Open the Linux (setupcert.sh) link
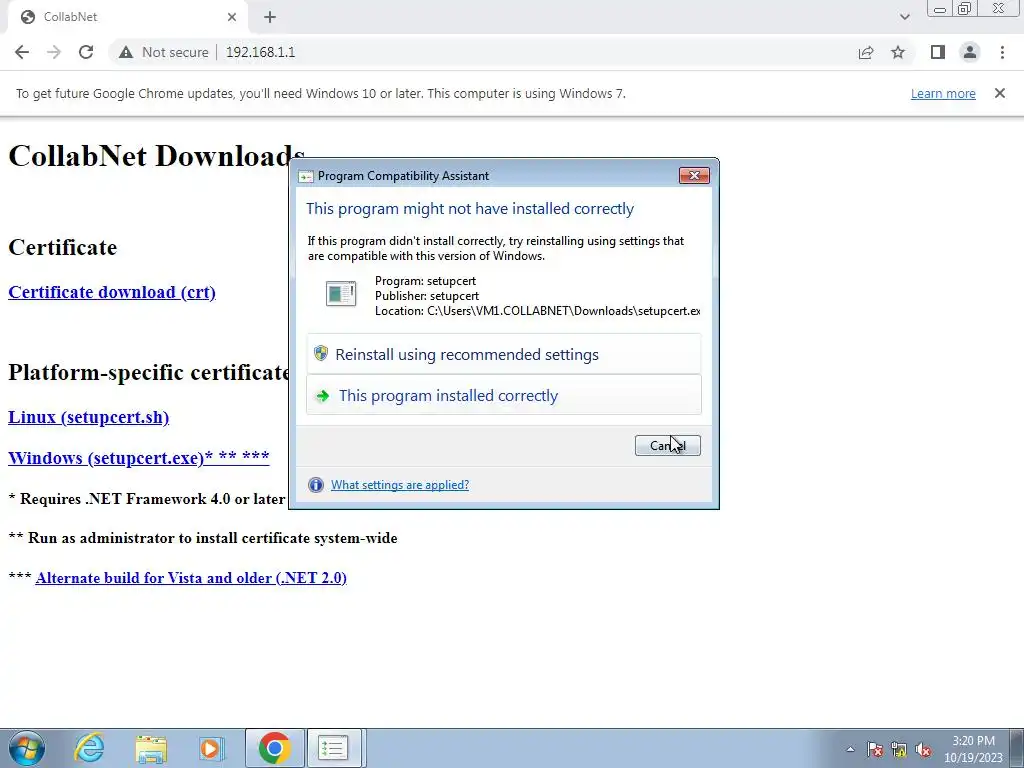Screen dimensions: 1024x768 click(x=88, y=417)
